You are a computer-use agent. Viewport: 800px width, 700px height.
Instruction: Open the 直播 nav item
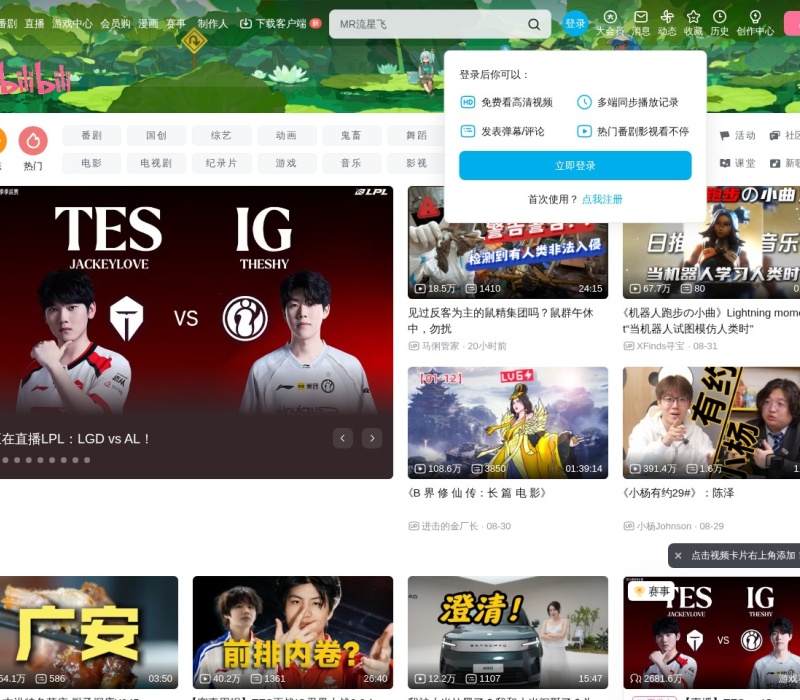(x=34, y=23)
